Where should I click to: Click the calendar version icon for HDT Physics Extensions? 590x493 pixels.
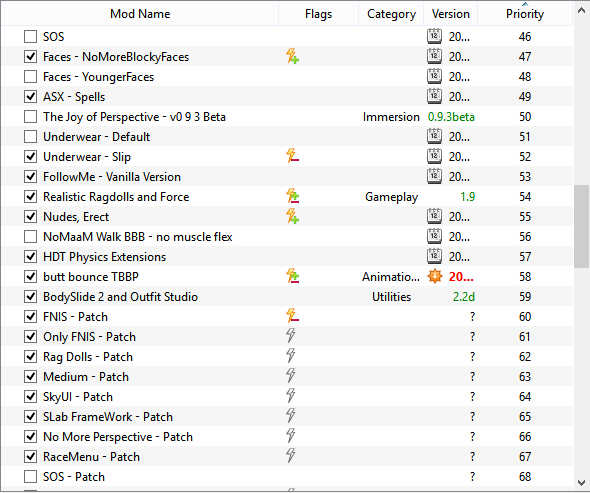coord(434,256)
